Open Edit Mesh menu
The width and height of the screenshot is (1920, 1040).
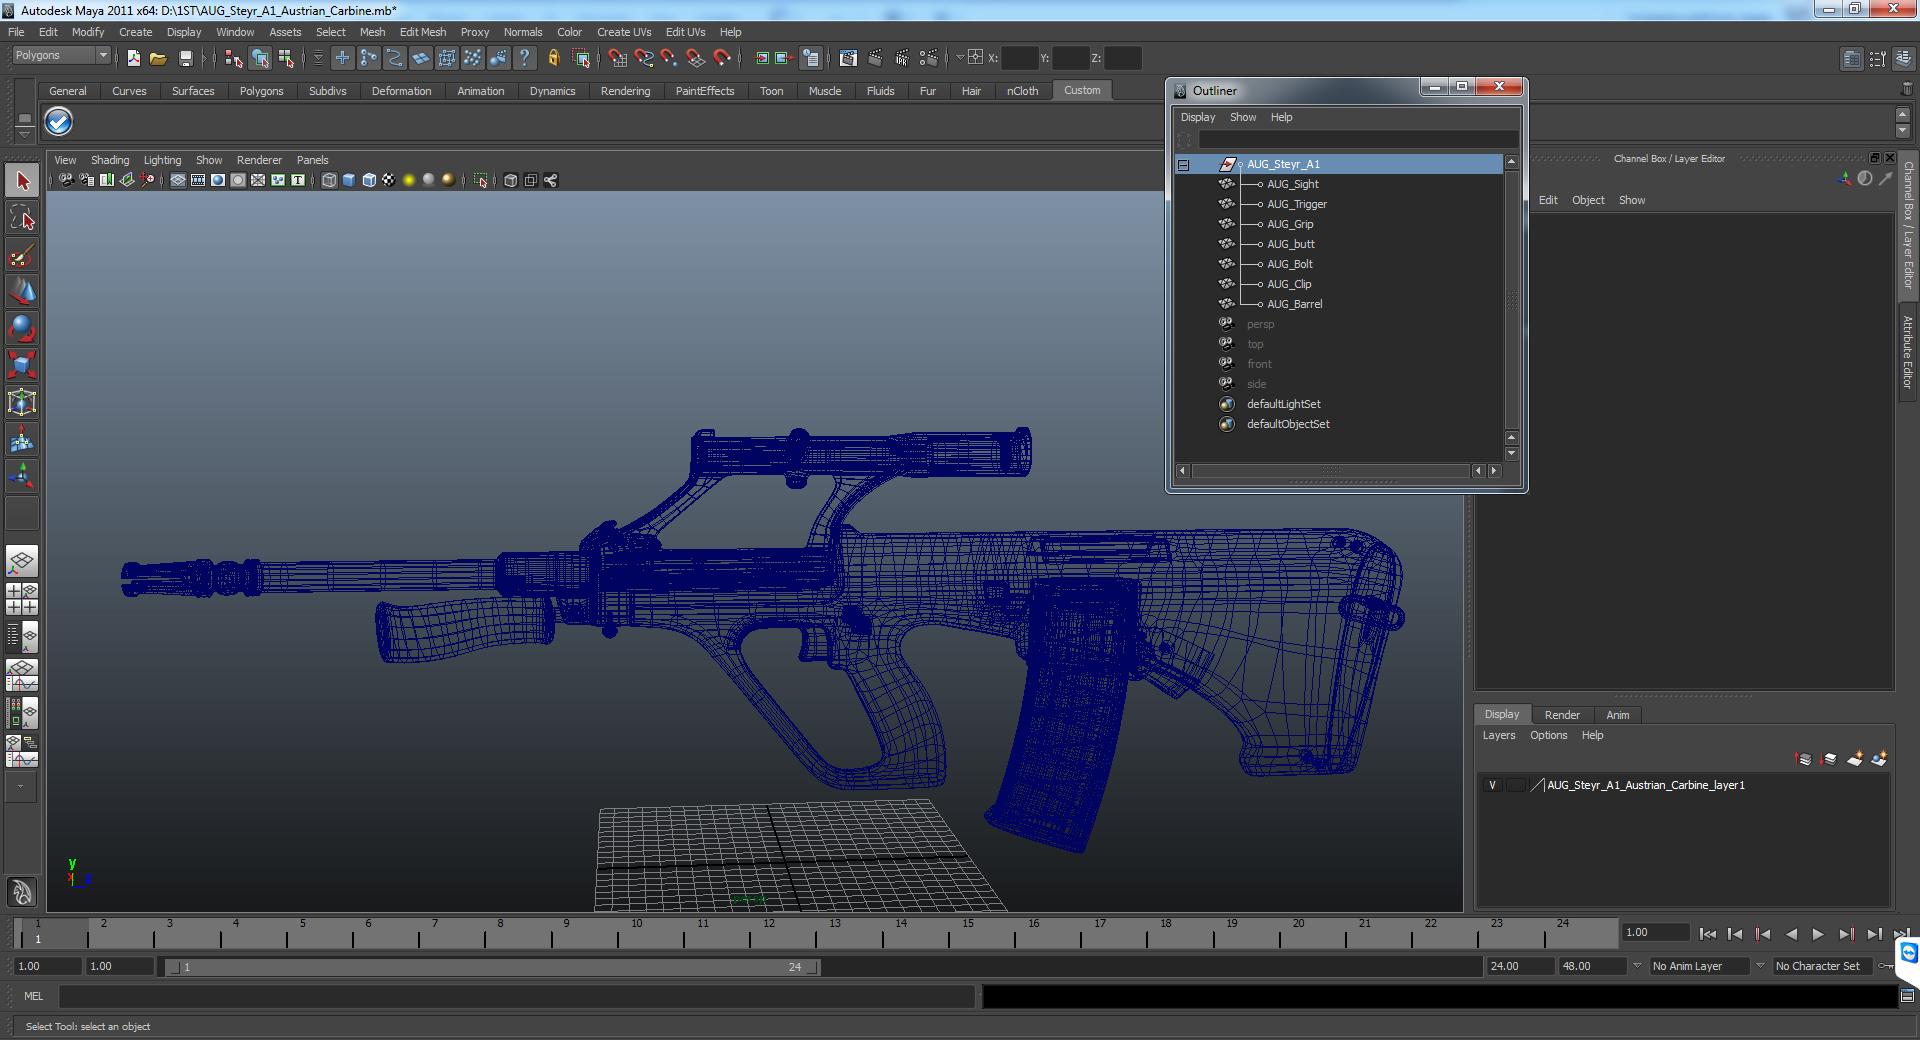tap(423, 32)
